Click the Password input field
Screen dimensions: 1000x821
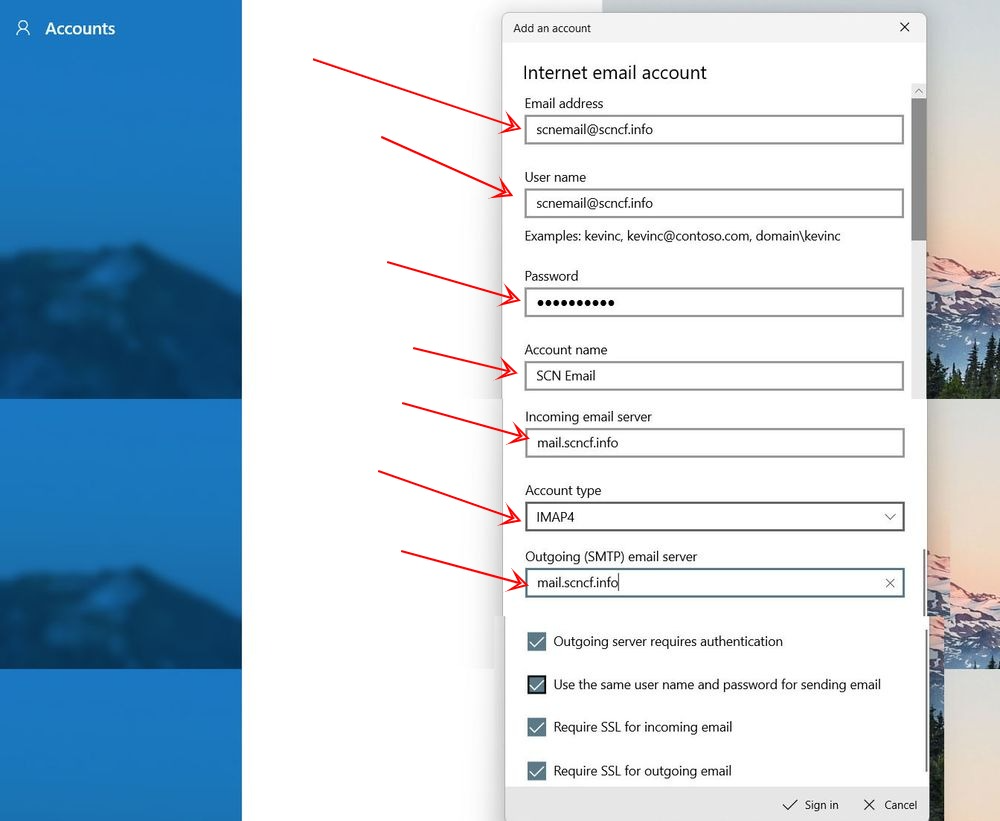[714, 302]
